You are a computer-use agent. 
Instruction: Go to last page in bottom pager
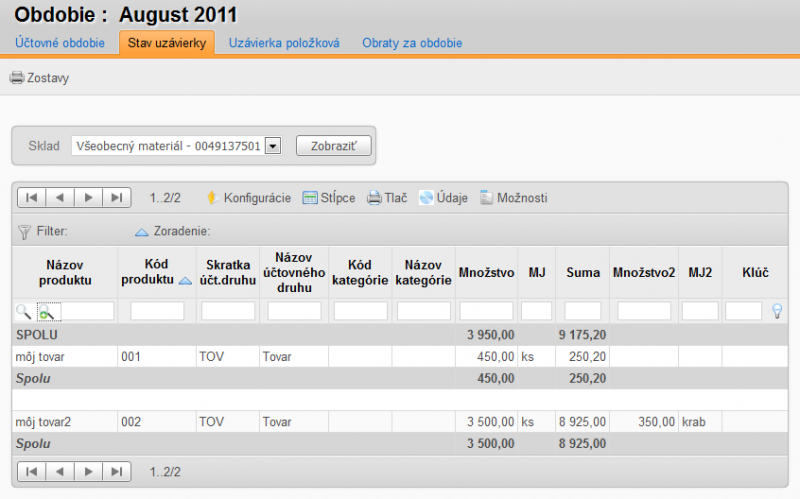pos(117,471)
